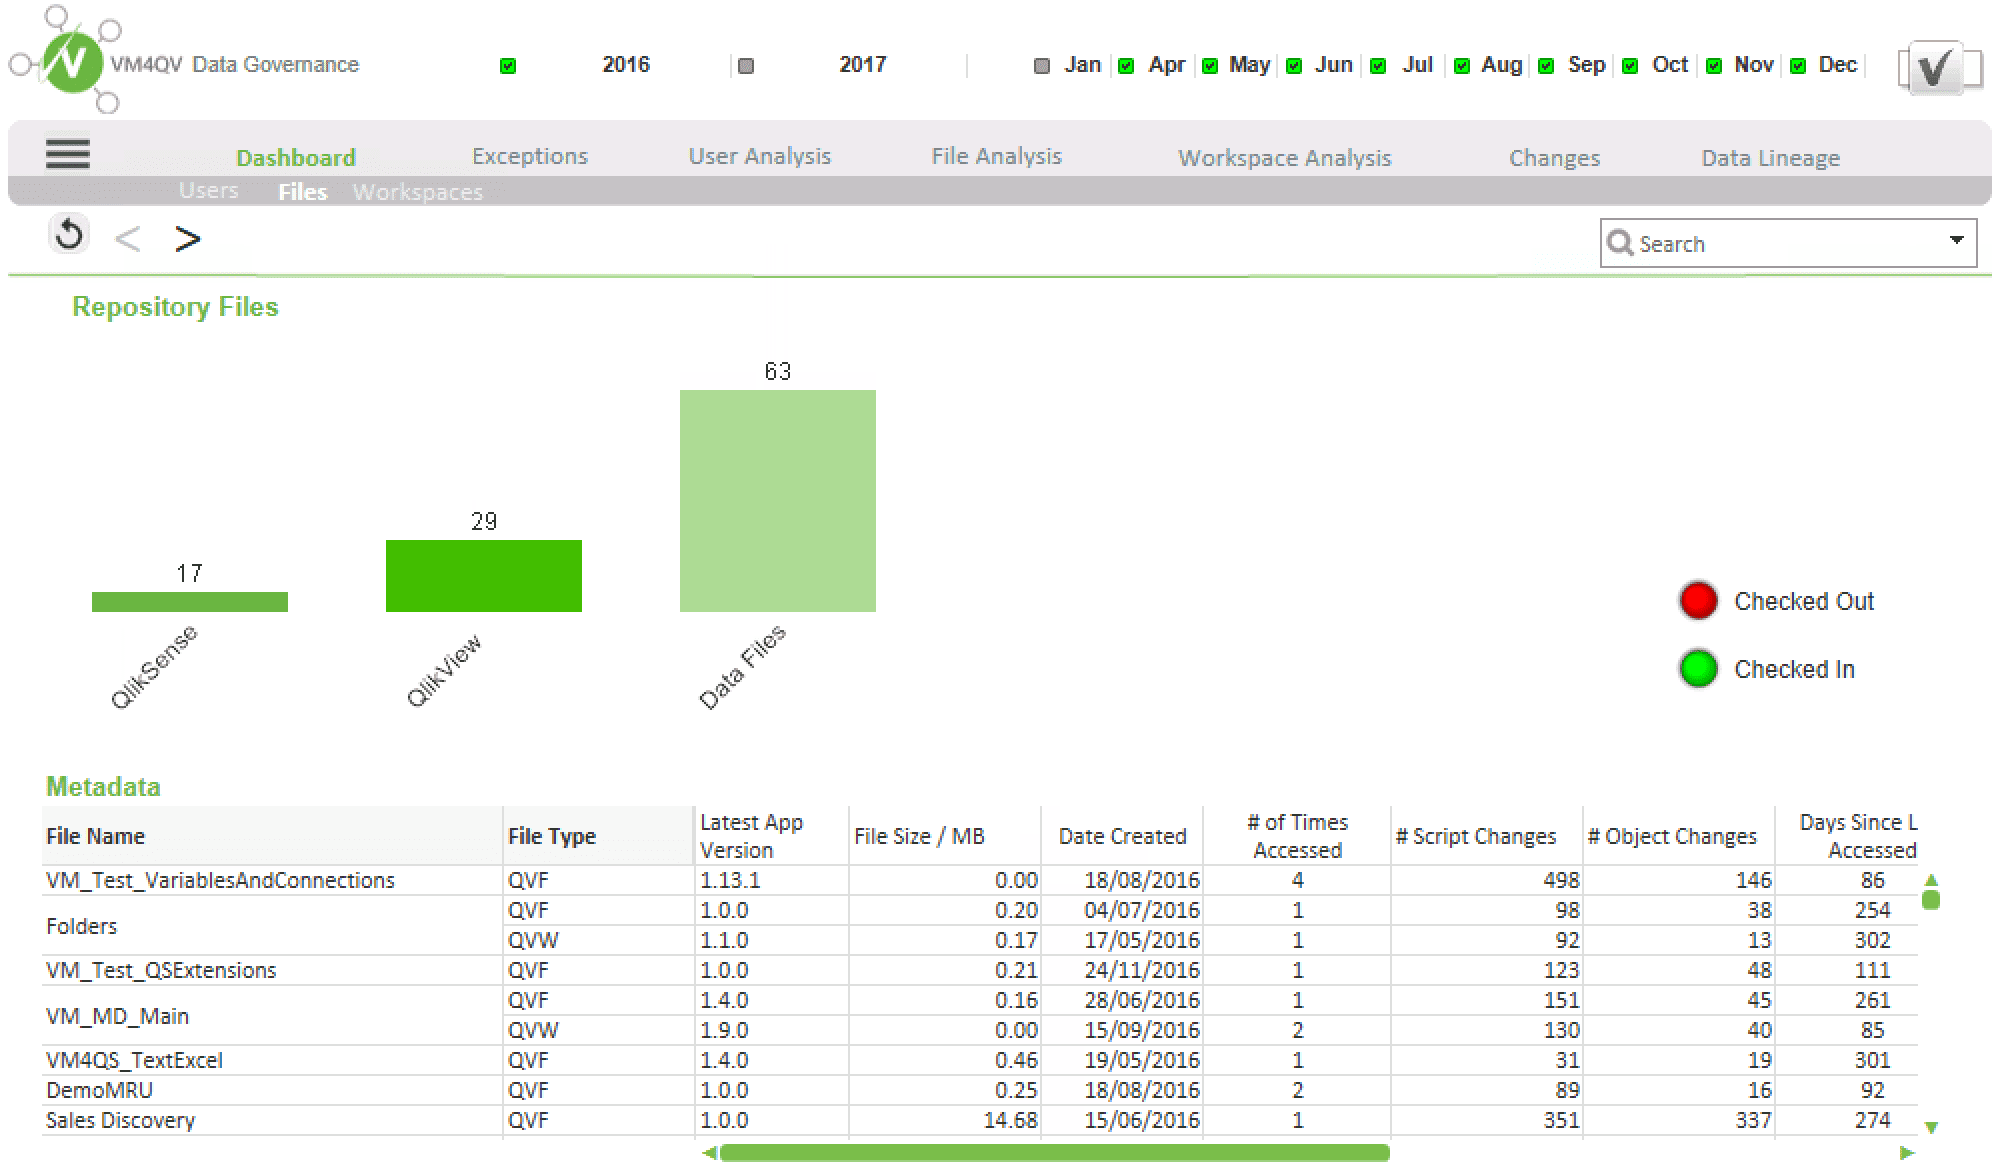Click horizontal scroll right arrow

(1906, 1153)
